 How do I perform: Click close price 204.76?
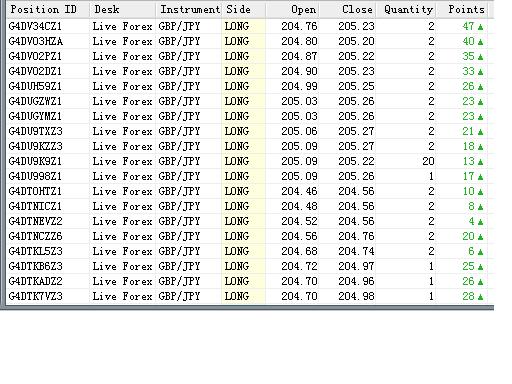coord(356,236)
